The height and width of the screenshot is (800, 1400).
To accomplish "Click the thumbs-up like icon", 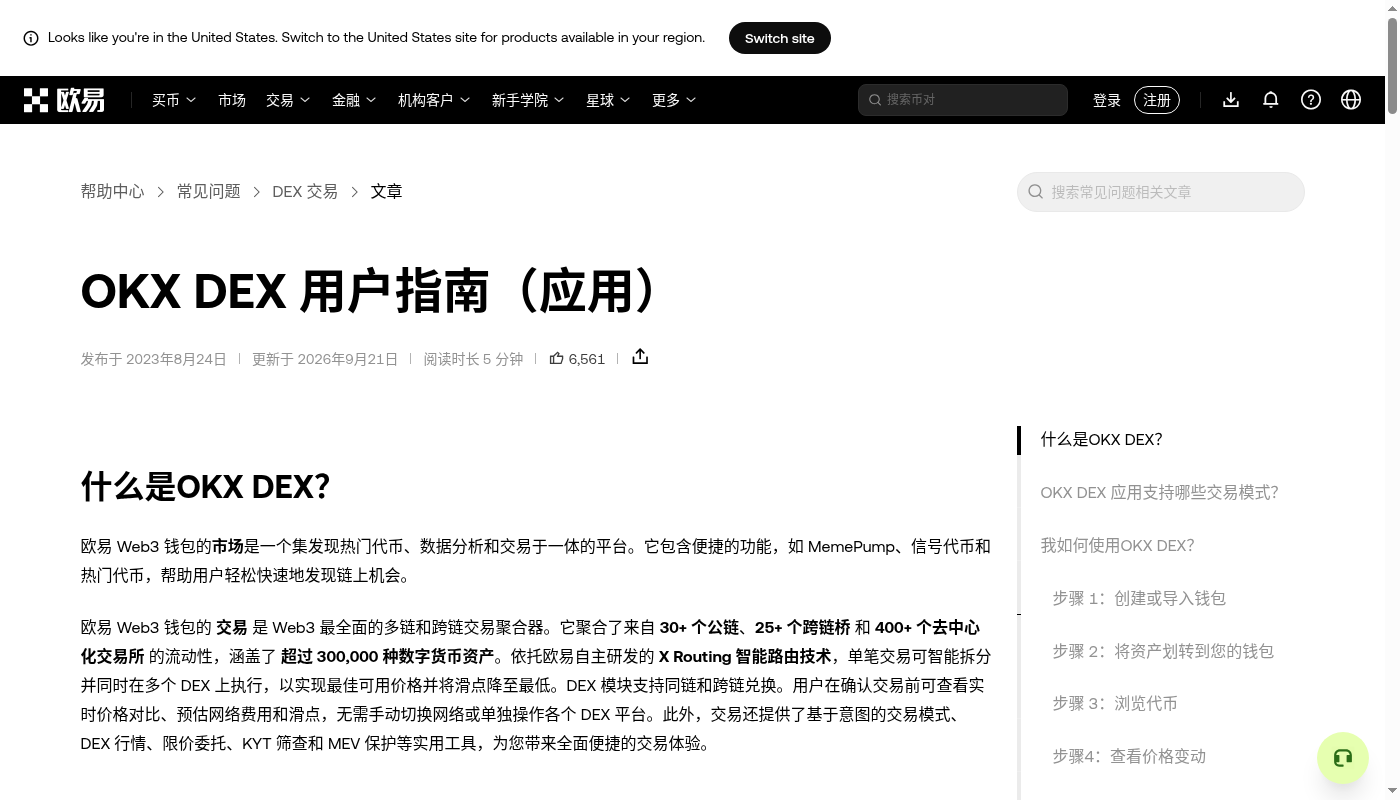I will pyautogui.click(x=557, y=358).
